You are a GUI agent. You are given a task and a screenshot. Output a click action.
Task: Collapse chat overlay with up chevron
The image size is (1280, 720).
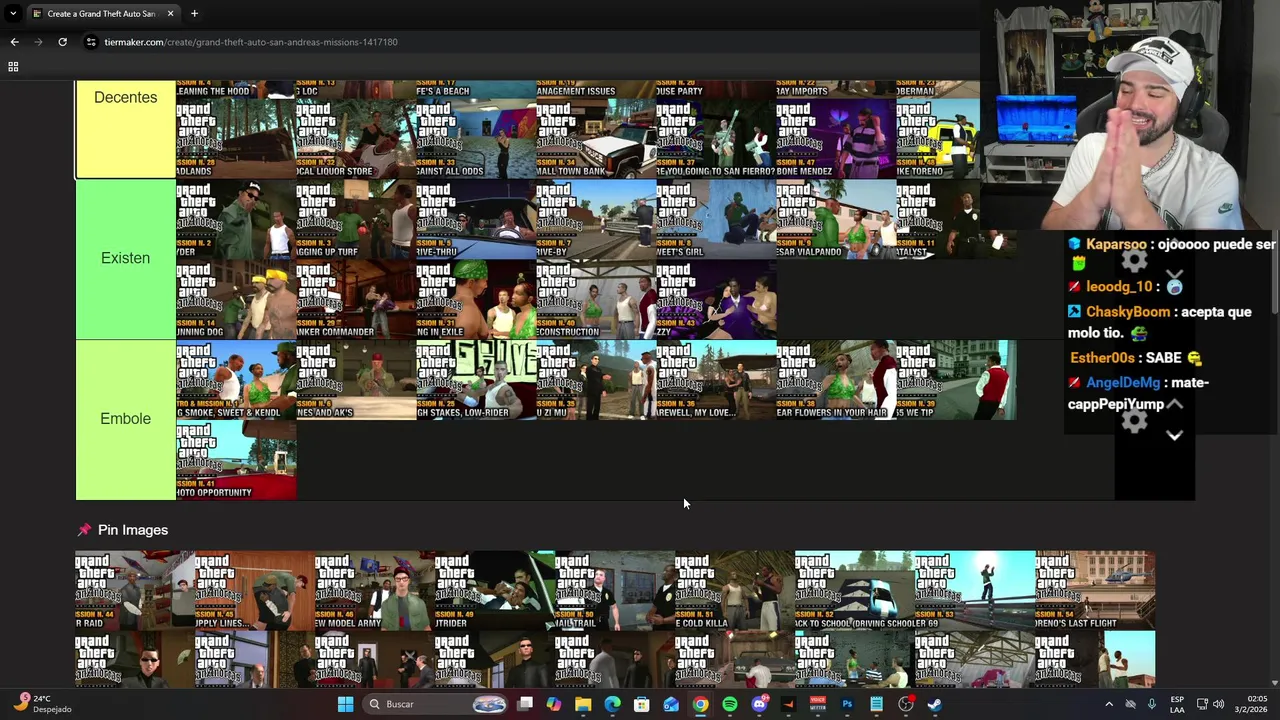1175,404
